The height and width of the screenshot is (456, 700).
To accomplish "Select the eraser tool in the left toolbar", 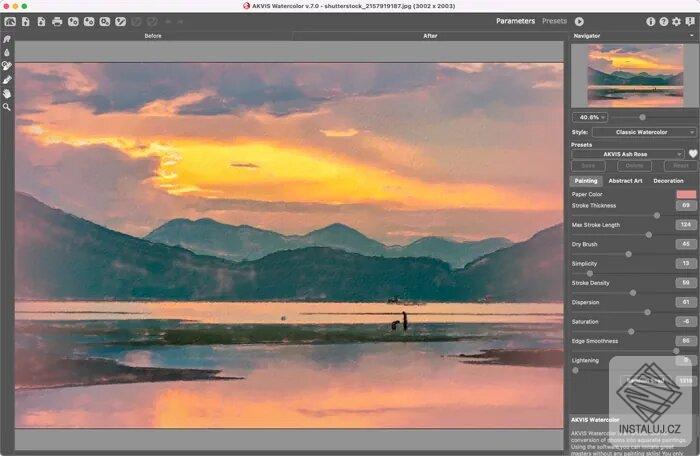I will pyautogui.click(x=7, y=80).
